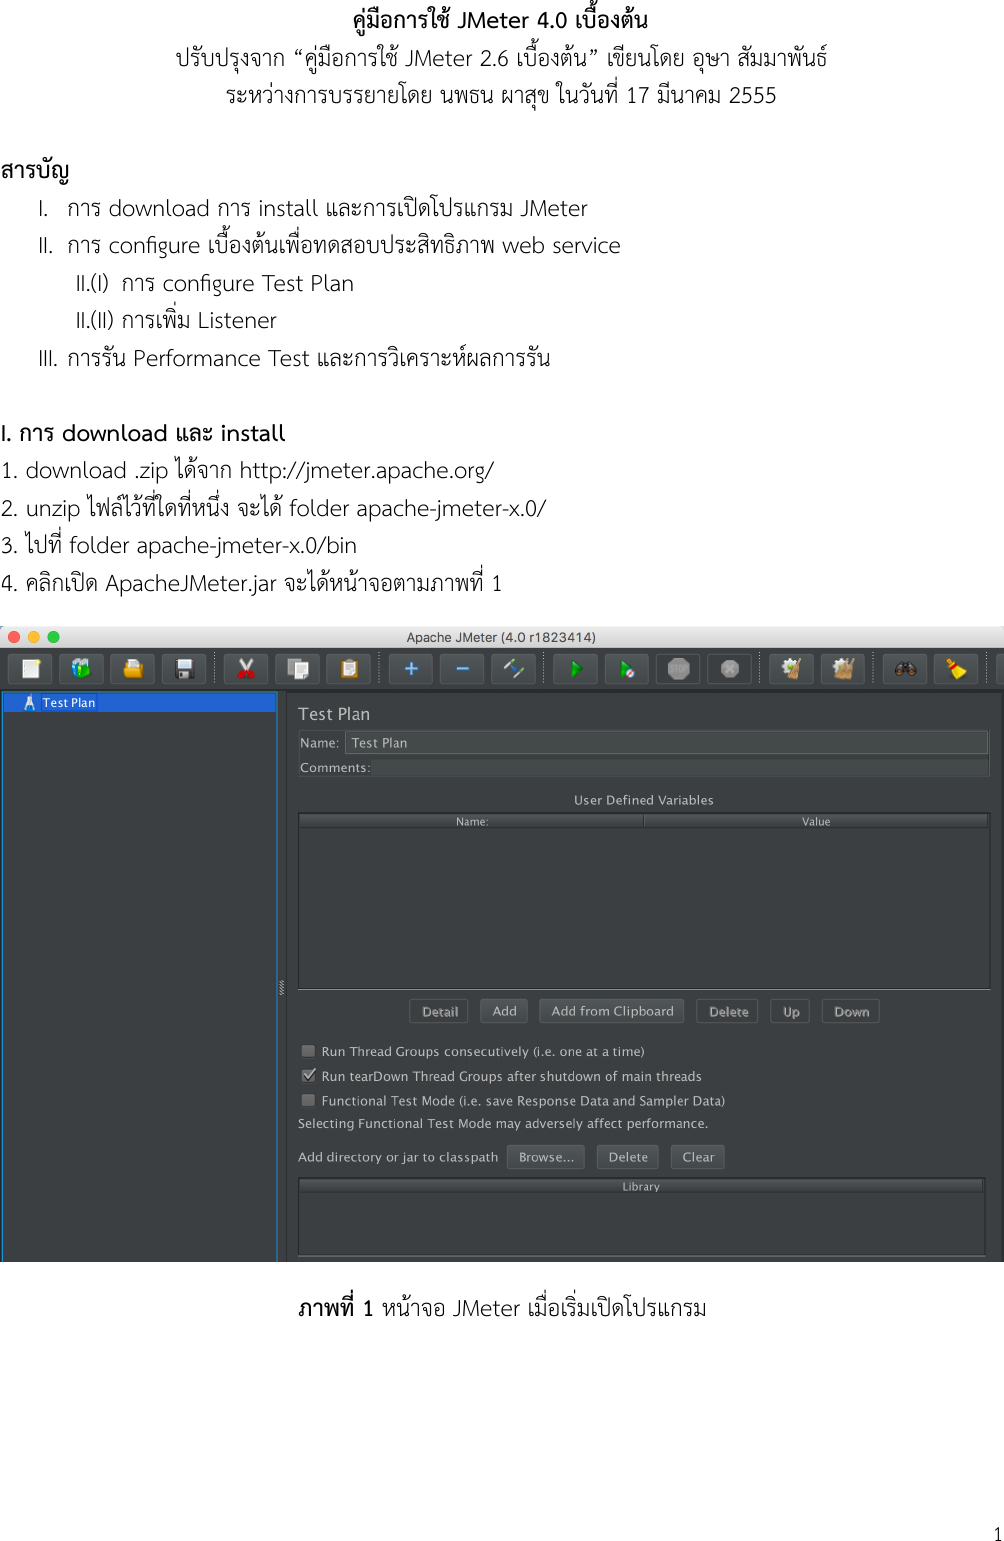Open an existing test plan file
Image resolution: width=1004 pixels, height=1541 pixels.
click(132, 668)
